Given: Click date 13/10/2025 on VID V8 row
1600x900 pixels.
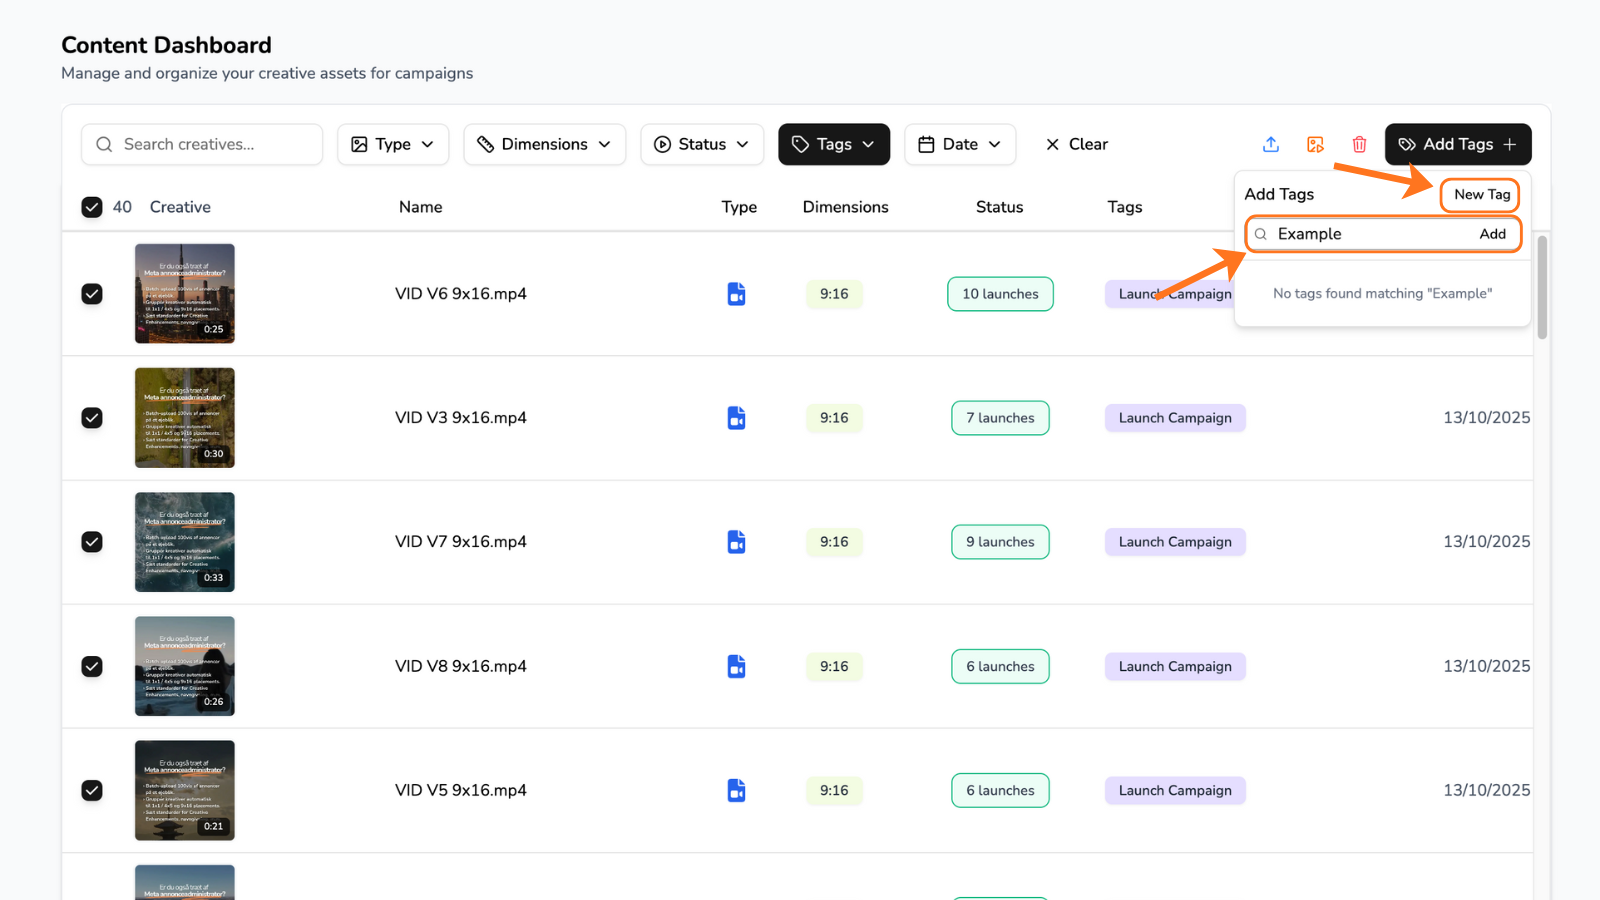Looking at the screenshot, I should coord(1486,666).
